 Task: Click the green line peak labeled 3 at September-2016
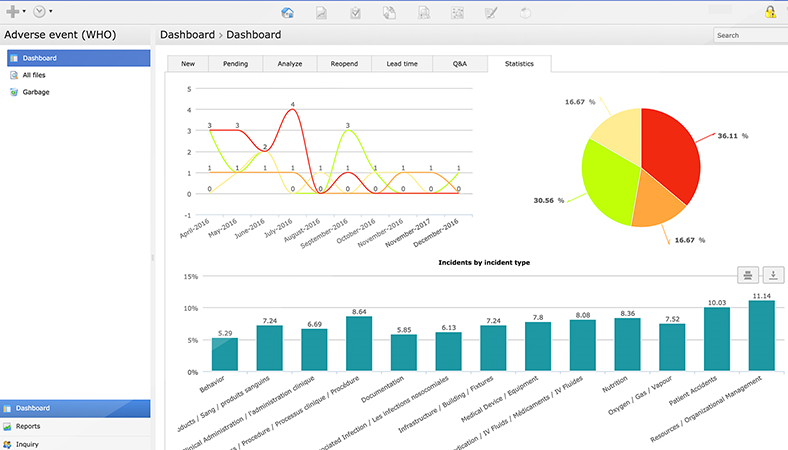tap(348, 130)
